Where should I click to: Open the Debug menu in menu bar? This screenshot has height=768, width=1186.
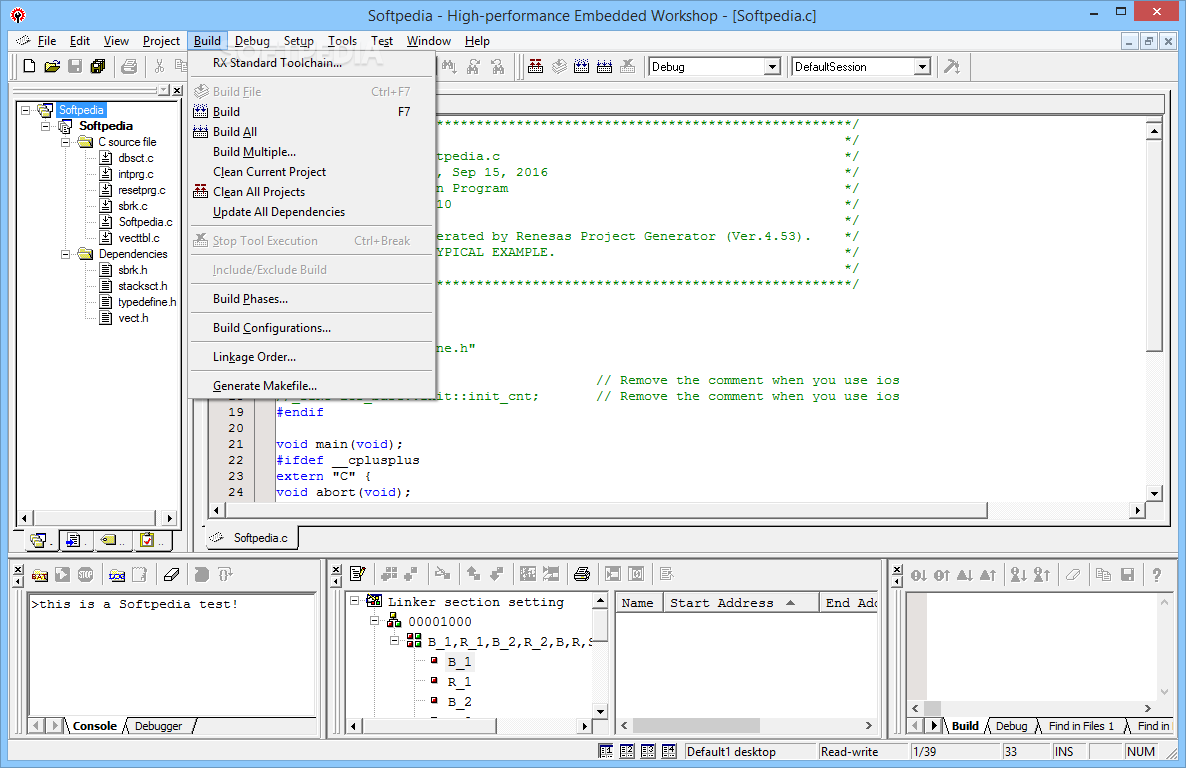252,41
